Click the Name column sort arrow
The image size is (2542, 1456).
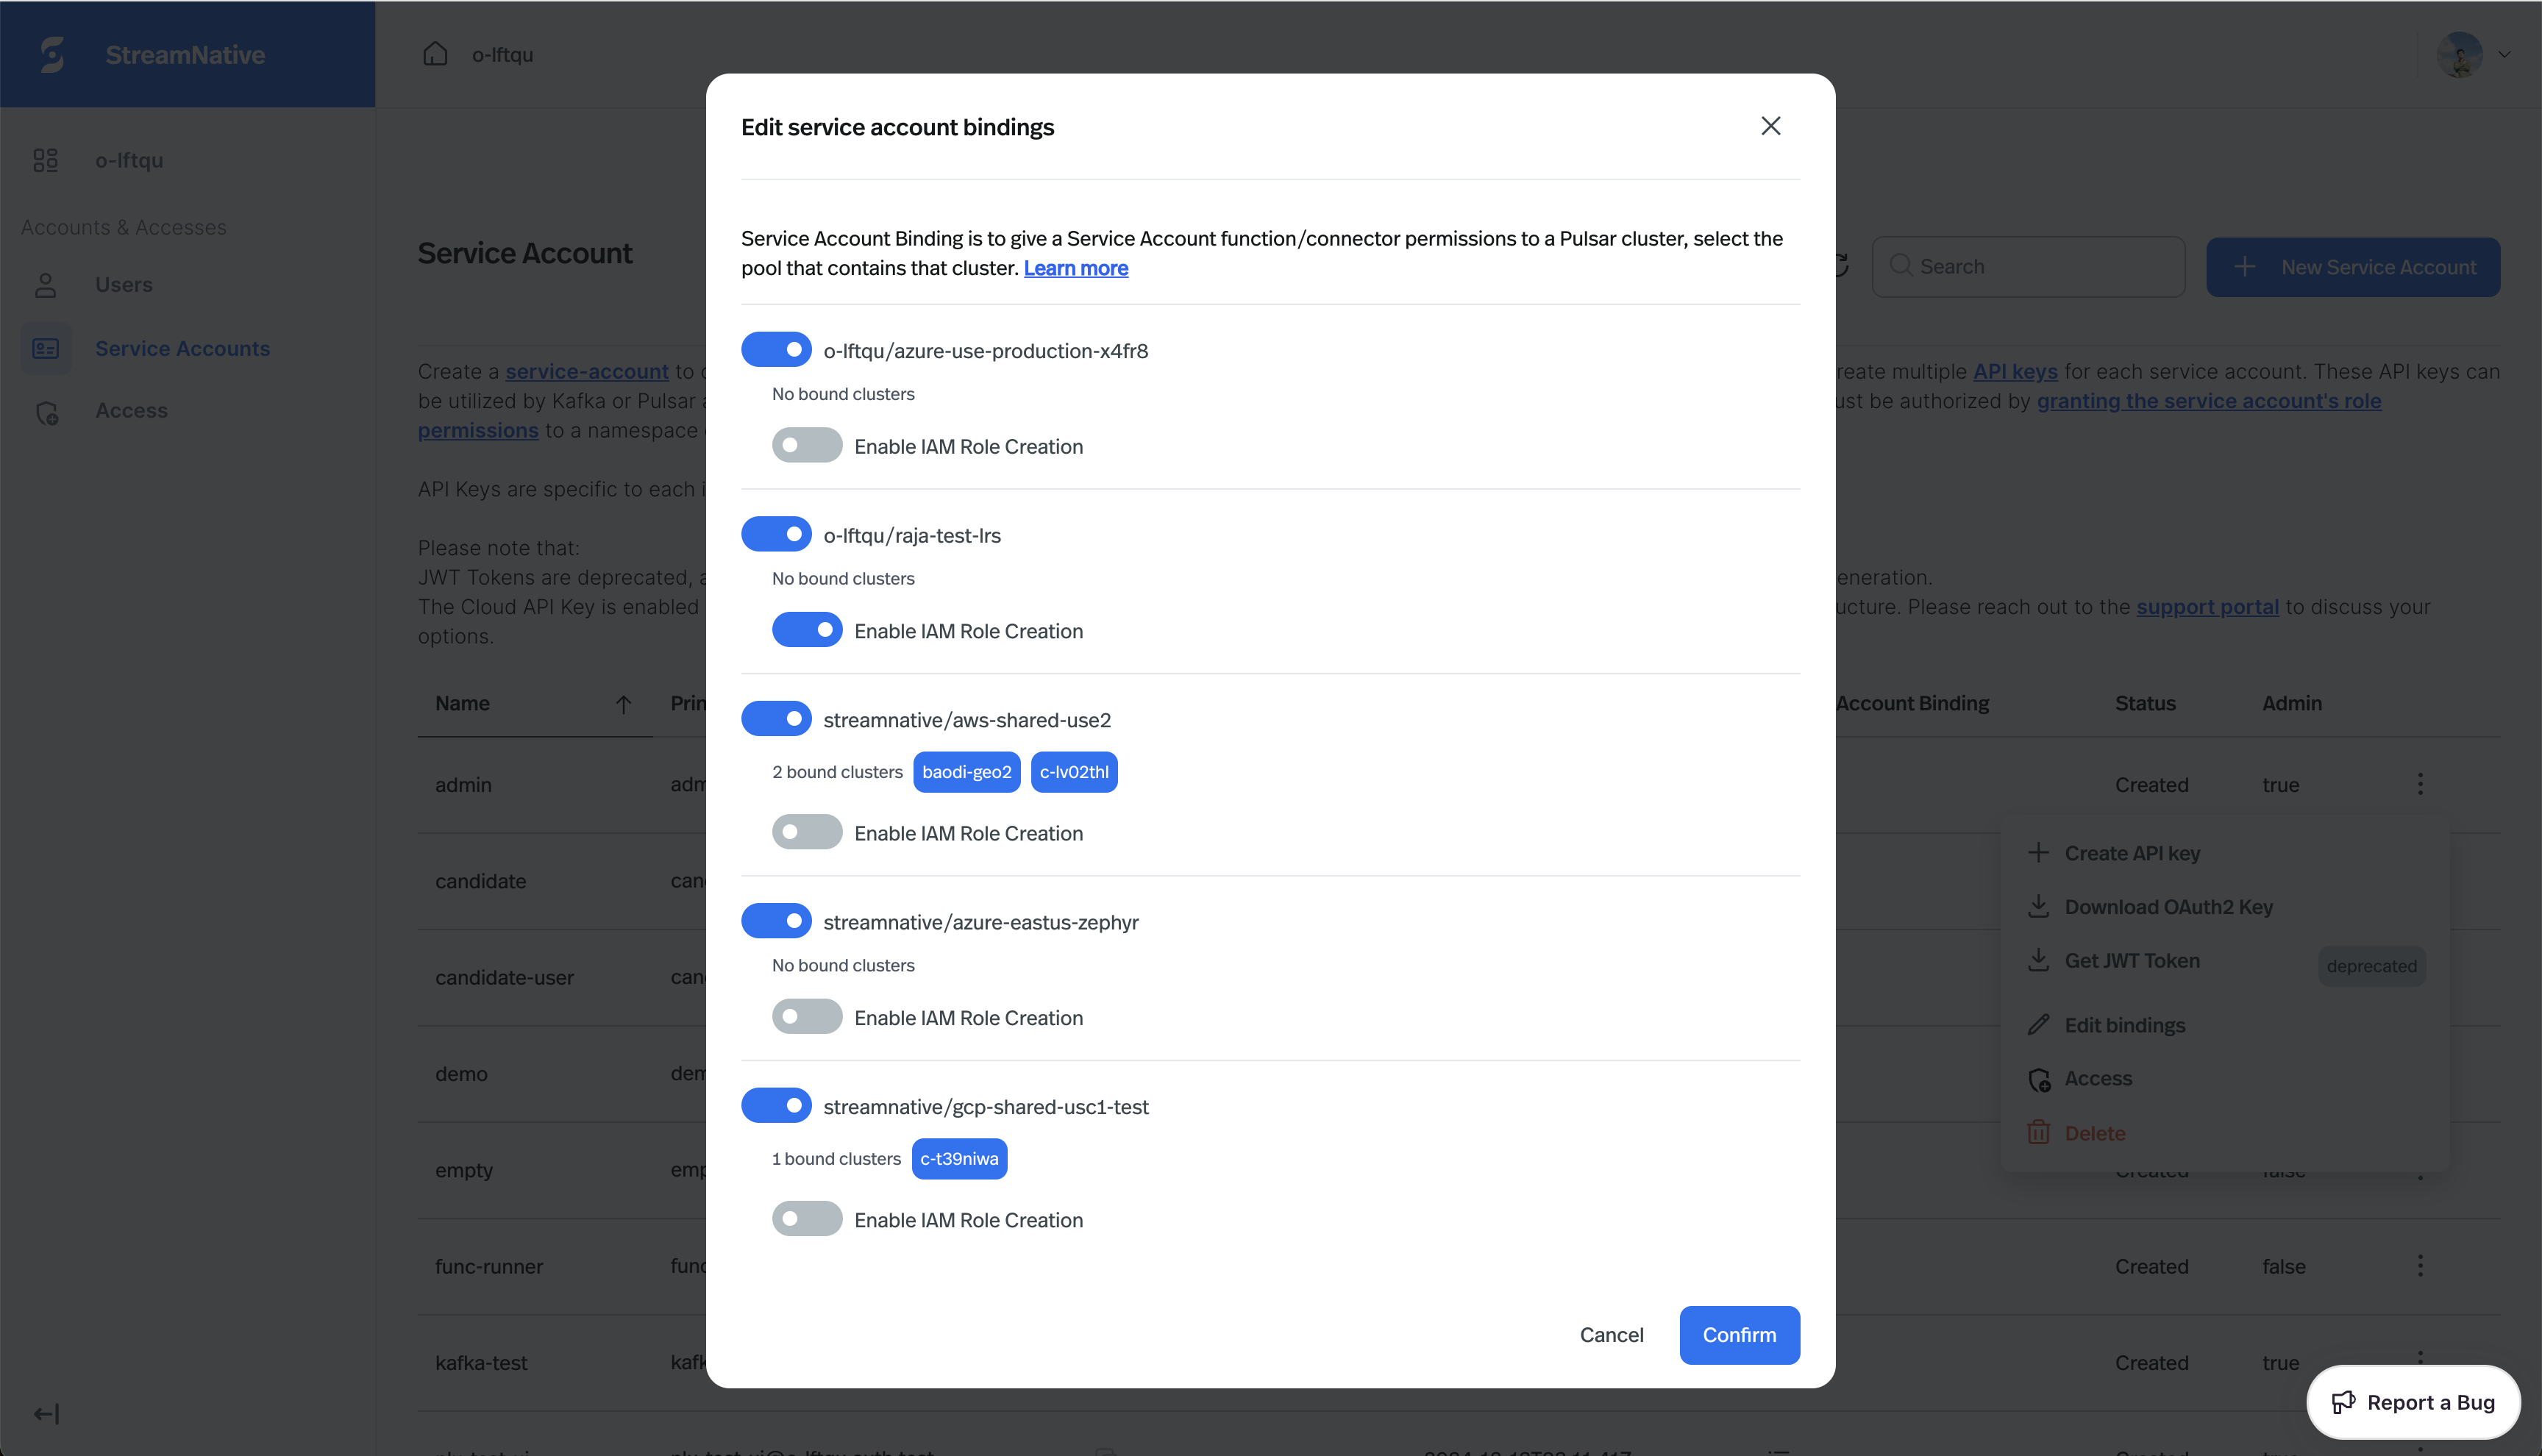click(624, 703)
